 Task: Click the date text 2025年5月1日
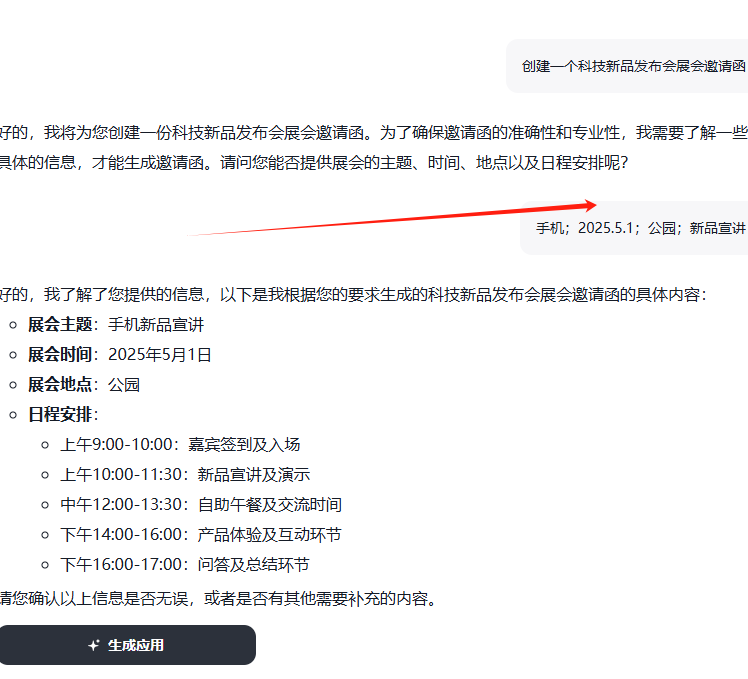click(x=160, y=355)
